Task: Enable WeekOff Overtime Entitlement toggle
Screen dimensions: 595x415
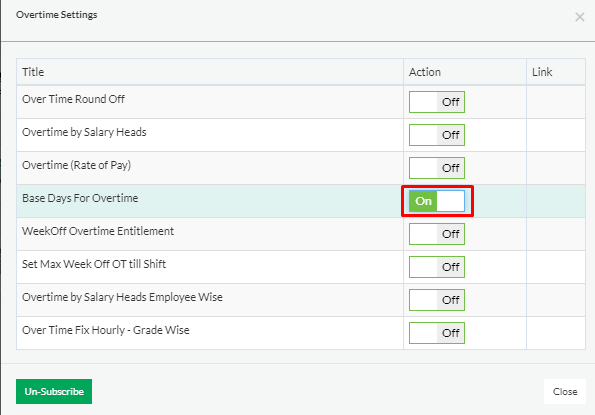Action: (437, 234)
